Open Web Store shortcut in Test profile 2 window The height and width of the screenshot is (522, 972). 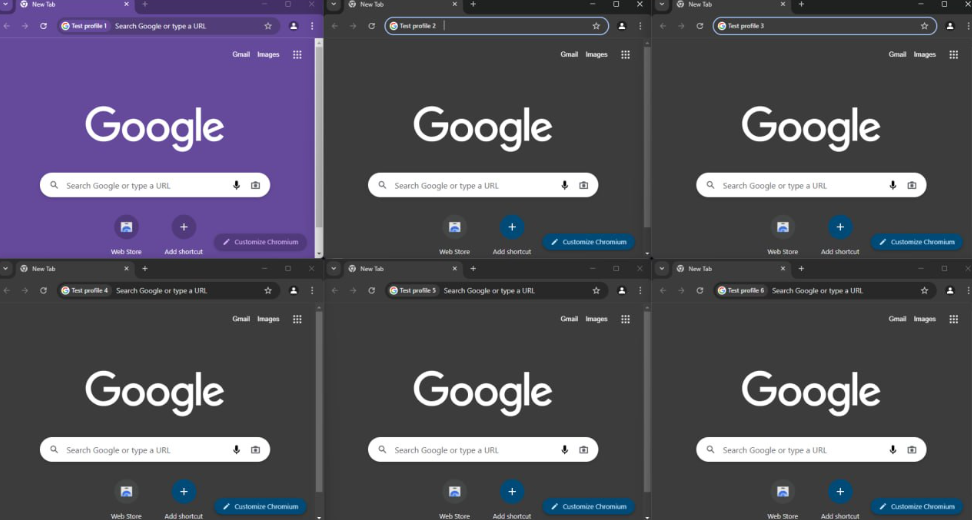coord(454,228)
